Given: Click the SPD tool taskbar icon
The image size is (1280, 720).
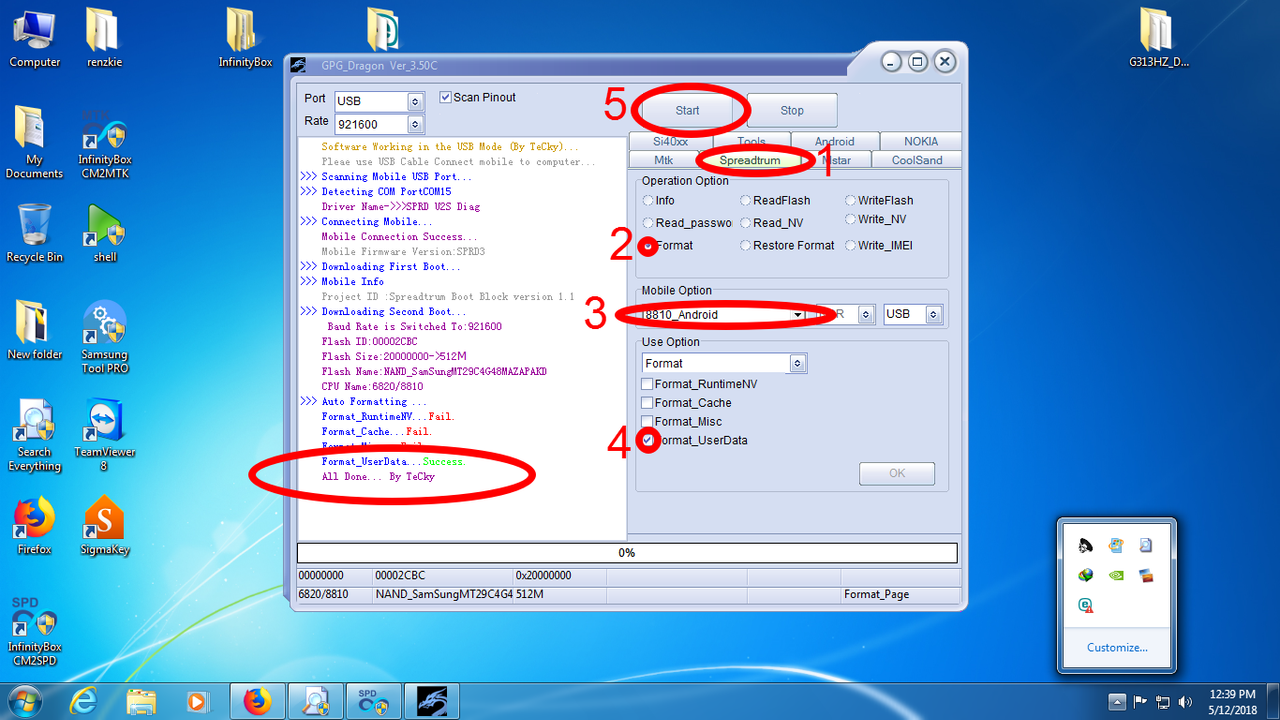Looking at the screenshot, I should pyautogui.click(x=373, y=701).
